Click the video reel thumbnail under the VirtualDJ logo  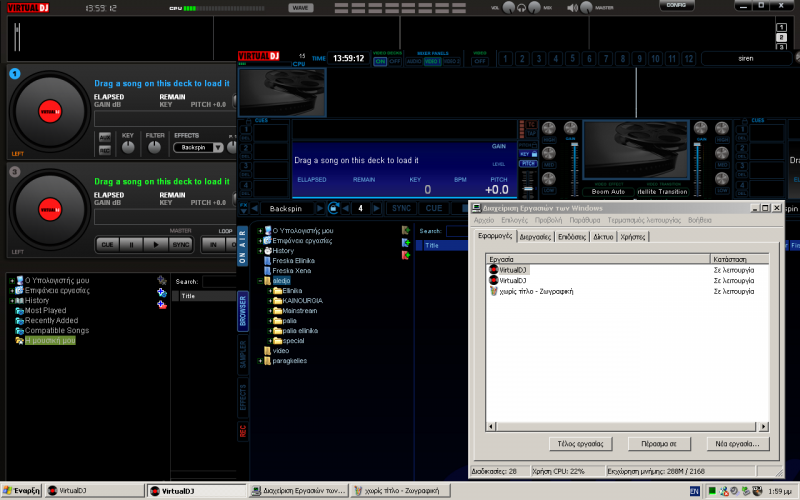tap(282, 92)
